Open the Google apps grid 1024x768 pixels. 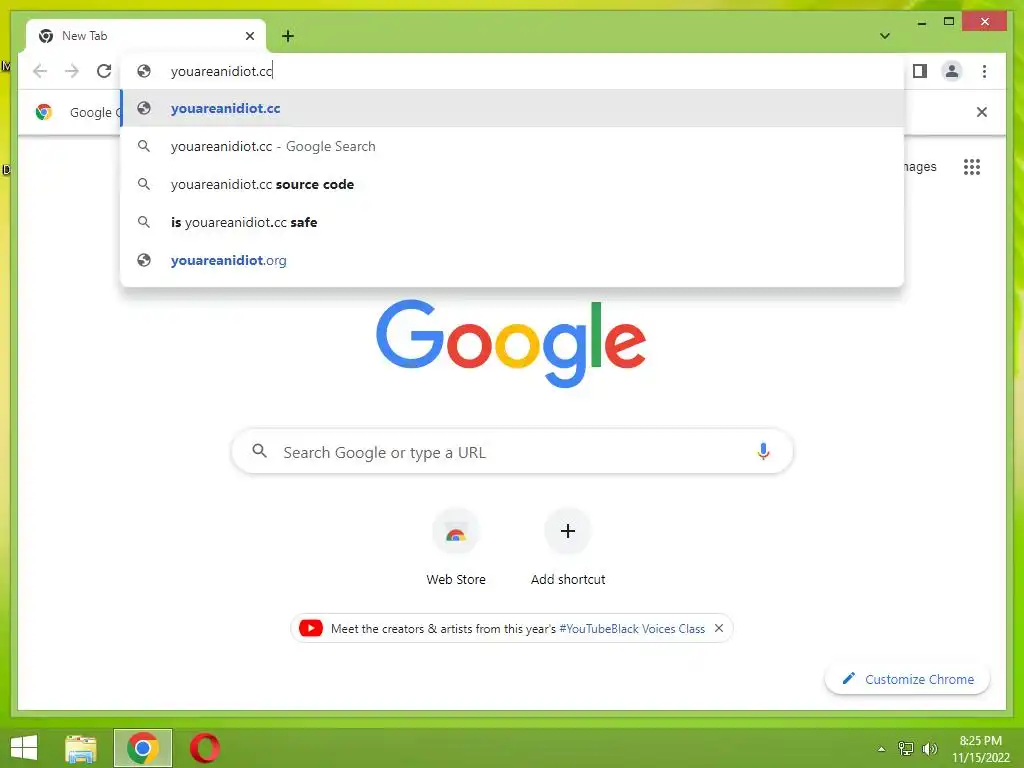[x=972, y=167]
